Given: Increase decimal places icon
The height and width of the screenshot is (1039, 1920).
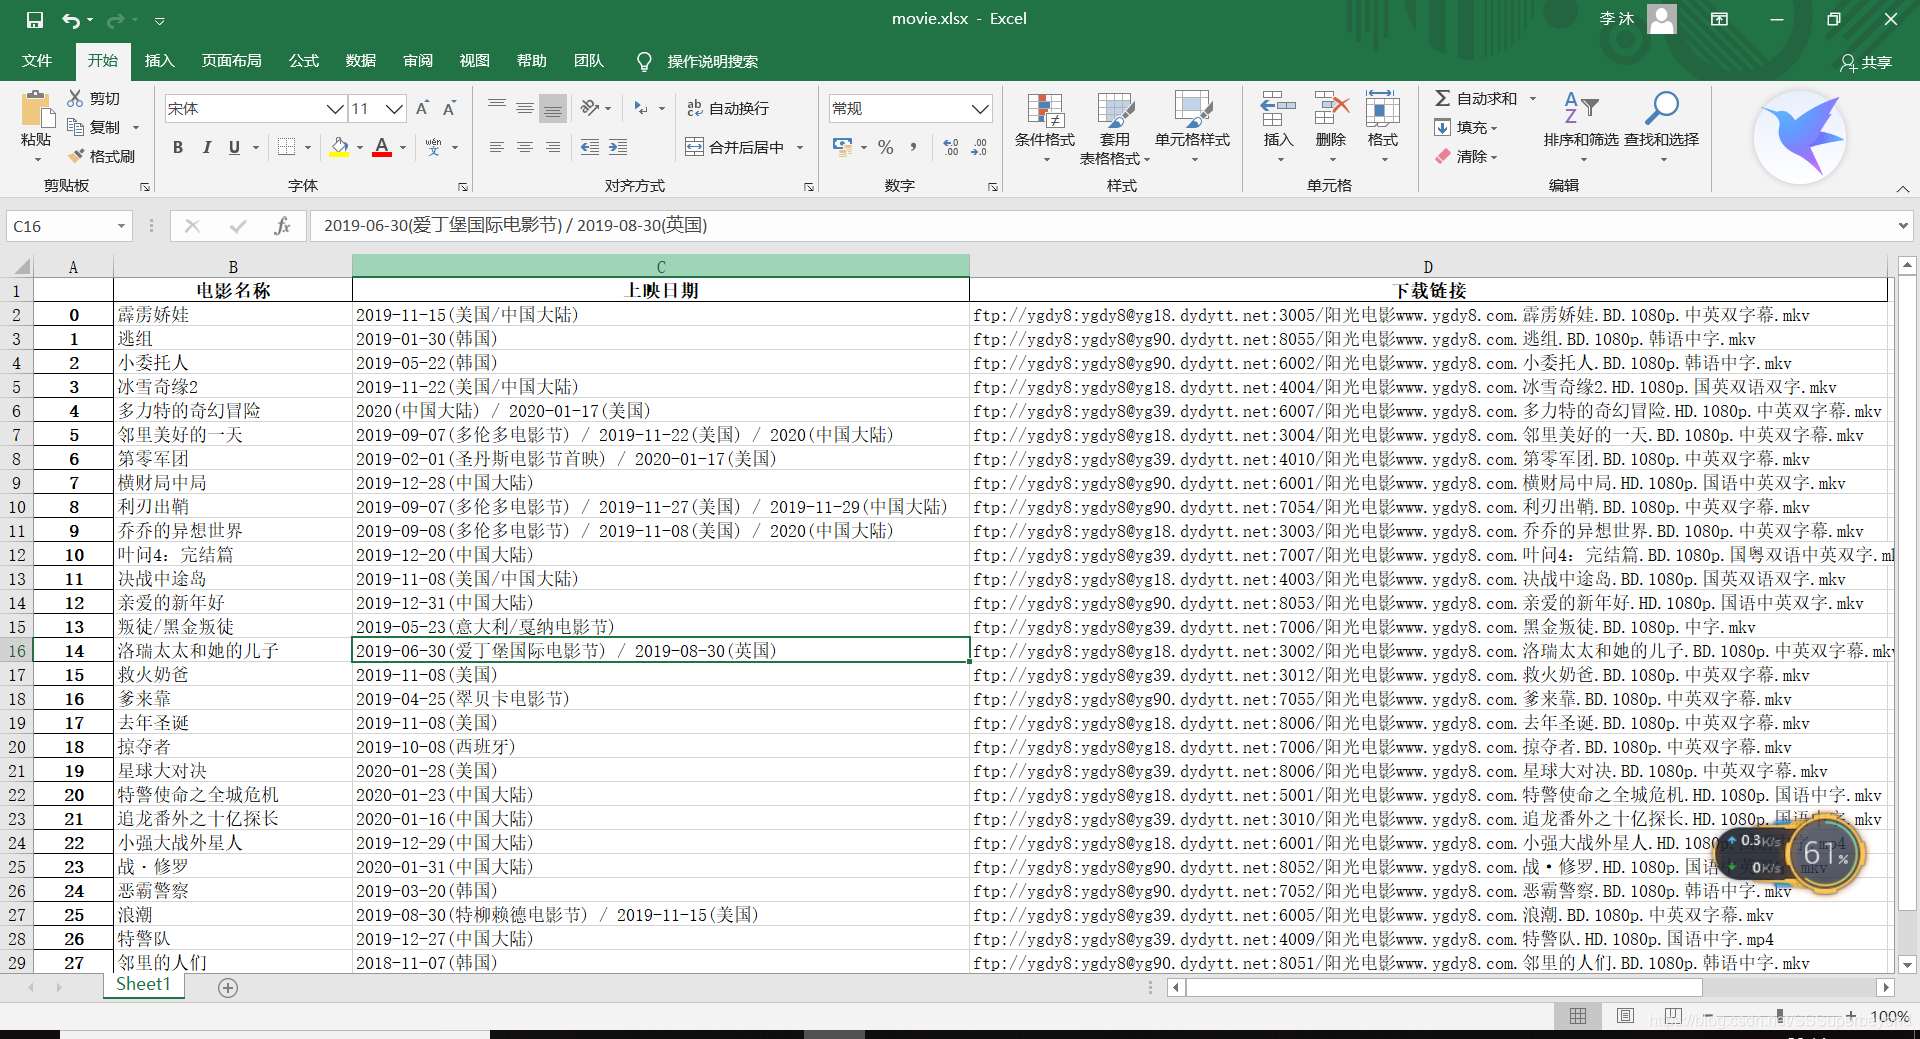Looking at the screenshot, I should (x=951, y=147).
